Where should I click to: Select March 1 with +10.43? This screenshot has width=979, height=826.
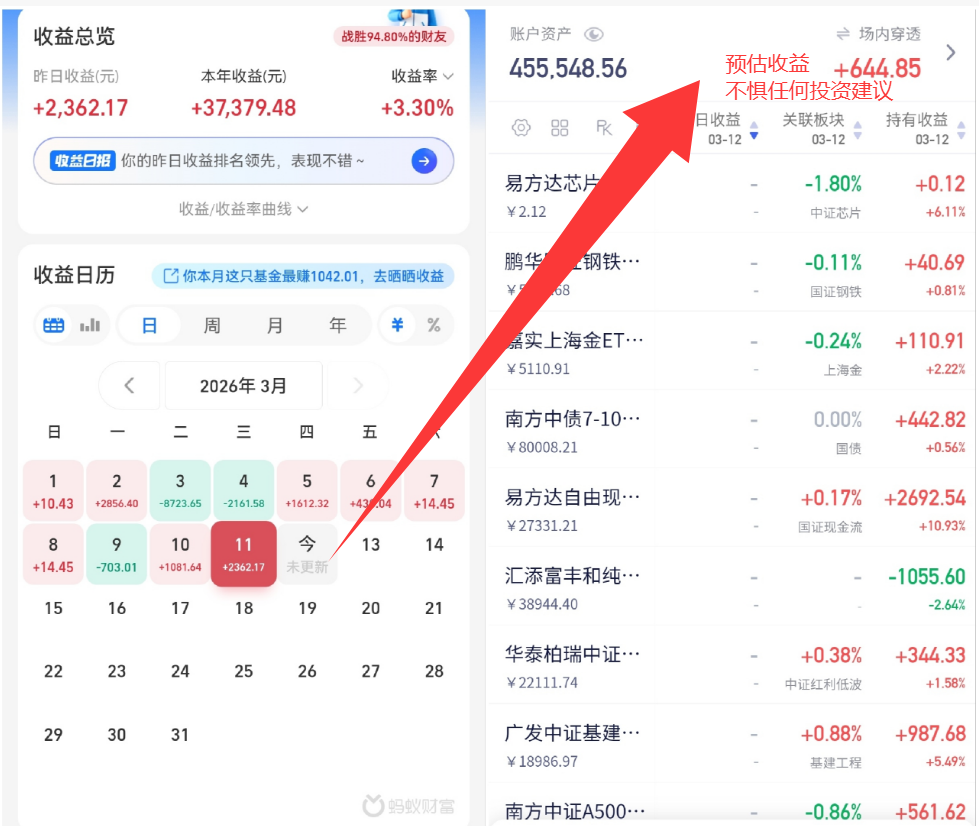[53, 491]
